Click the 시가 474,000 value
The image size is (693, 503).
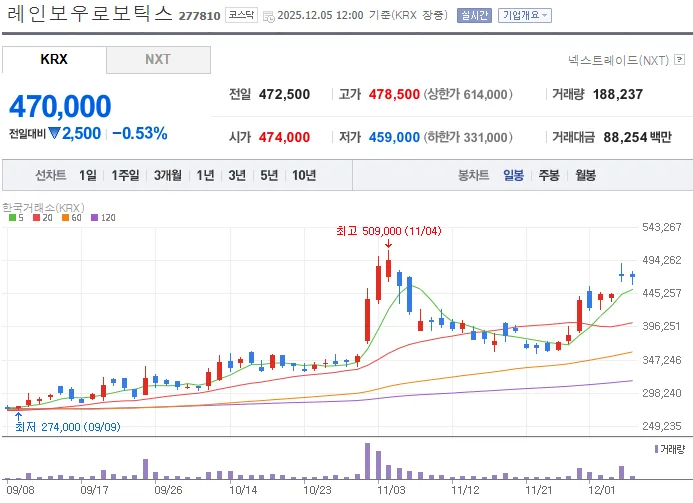284,137
